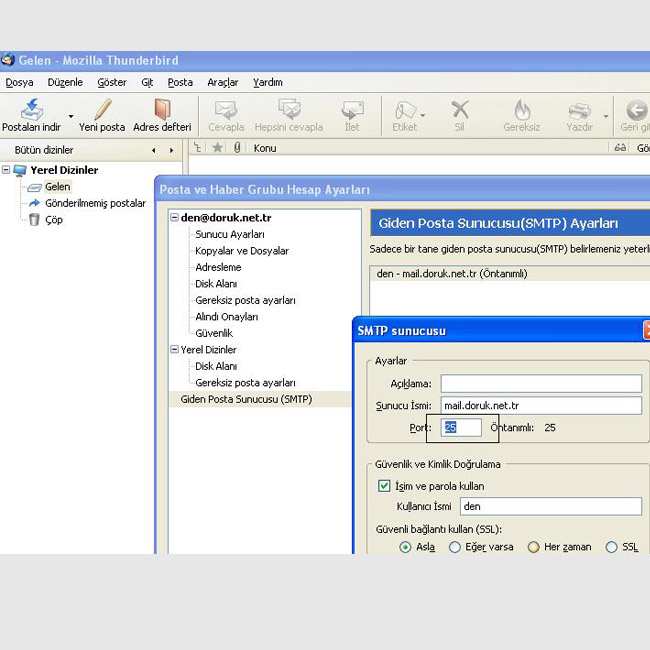Open the Yazdır dropdown arrow
This screenshot has width=650, height=650.
click(x=606, y=116)
